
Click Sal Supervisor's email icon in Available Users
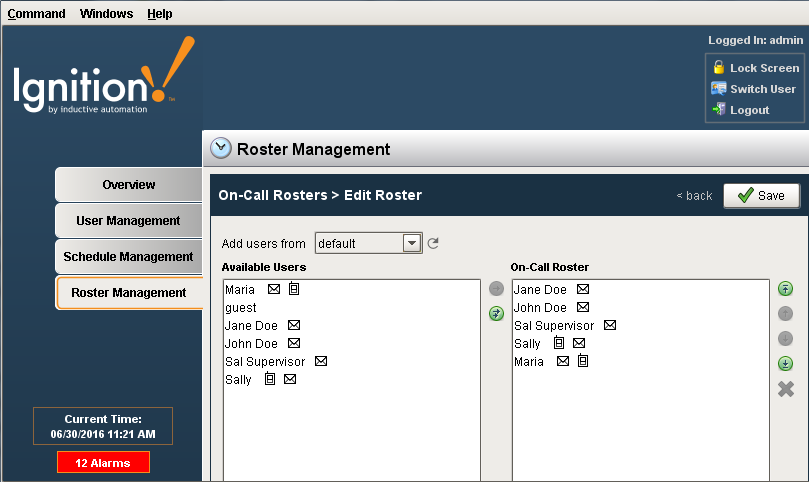tap(321, 361)
